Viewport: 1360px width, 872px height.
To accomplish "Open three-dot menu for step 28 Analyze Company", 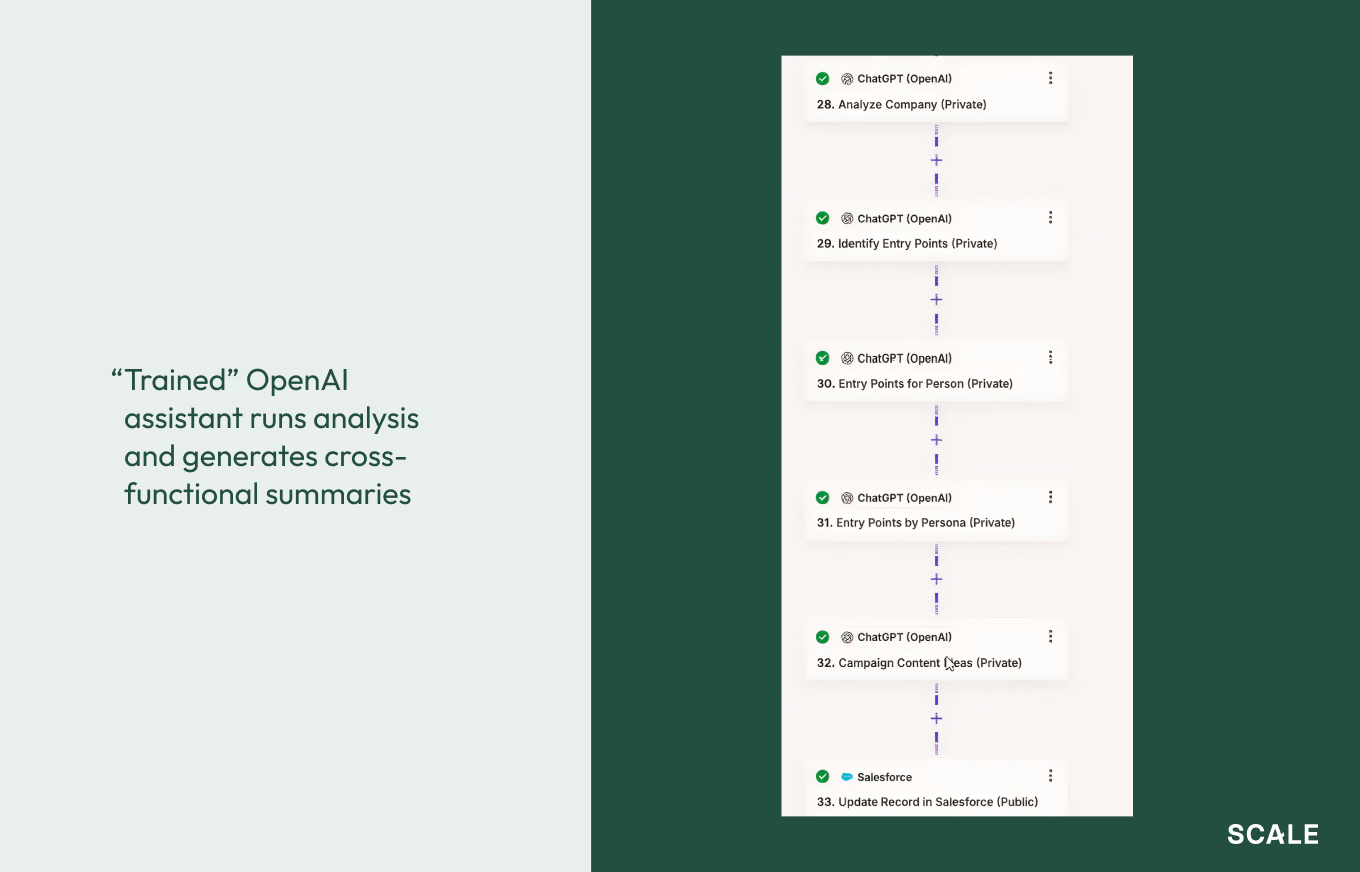I will tap(1050, 78).
